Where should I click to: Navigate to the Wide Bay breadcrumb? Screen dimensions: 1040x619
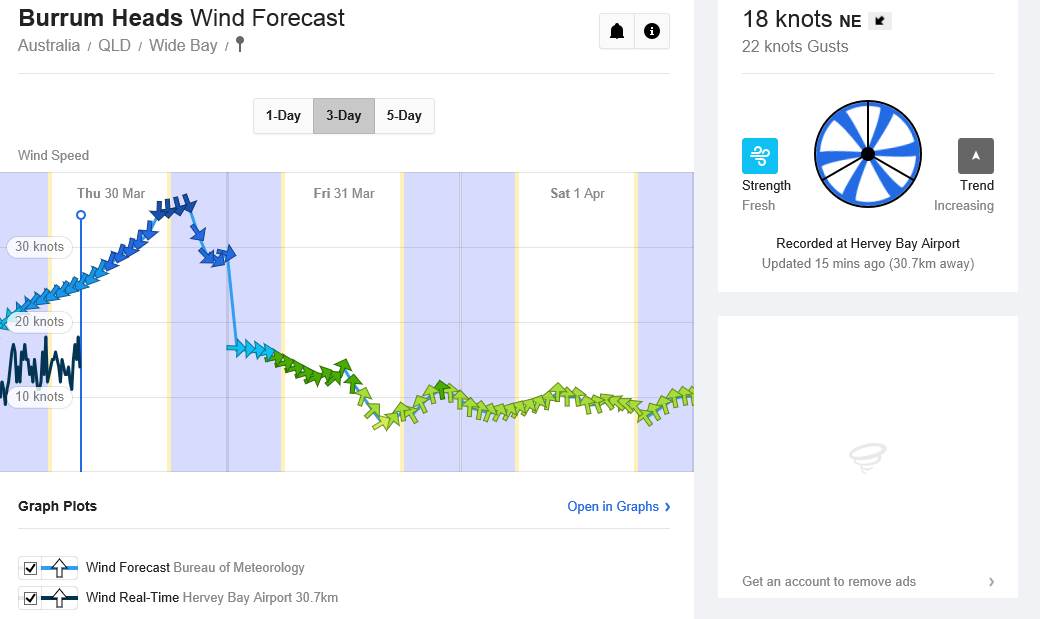click(183, 46)
